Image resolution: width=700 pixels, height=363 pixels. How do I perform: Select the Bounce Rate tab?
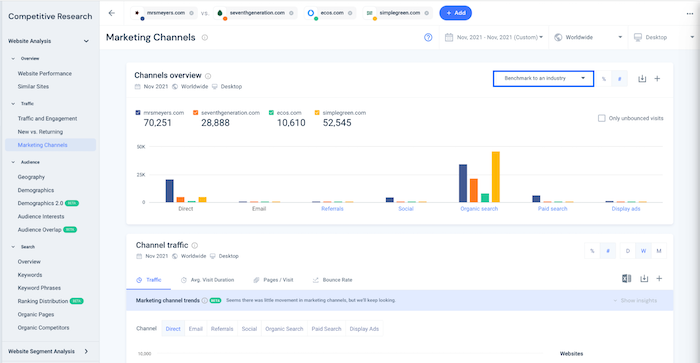coord(333,280)
